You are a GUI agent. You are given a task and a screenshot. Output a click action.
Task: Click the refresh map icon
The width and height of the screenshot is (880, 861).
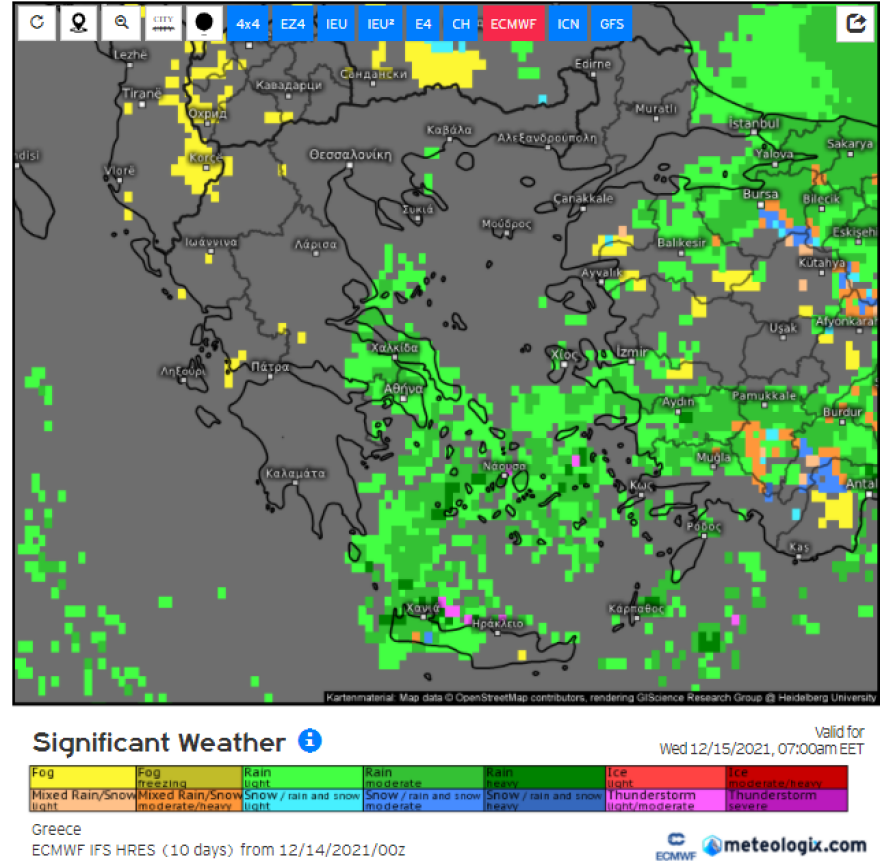pos(37,24)
